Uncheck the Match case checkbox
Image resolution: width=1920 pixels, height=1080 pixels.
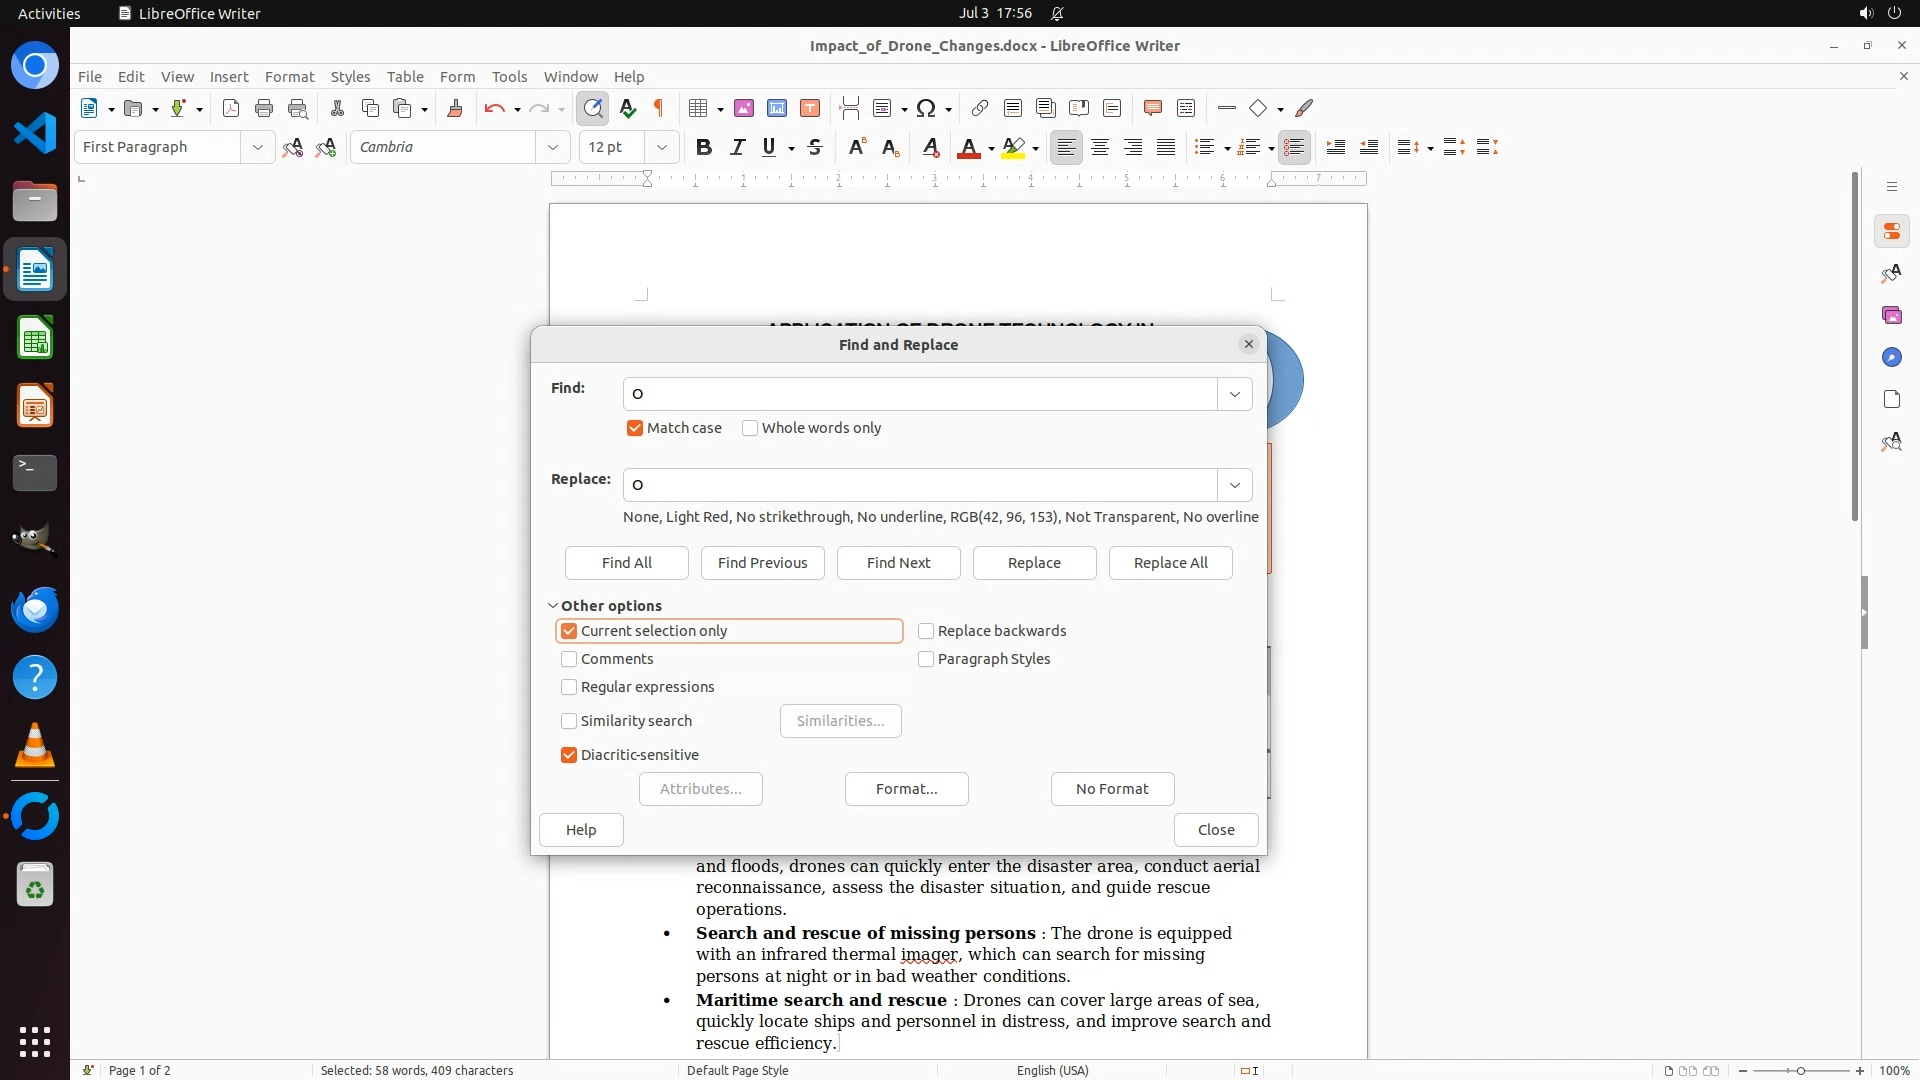(x=635, y=428)
